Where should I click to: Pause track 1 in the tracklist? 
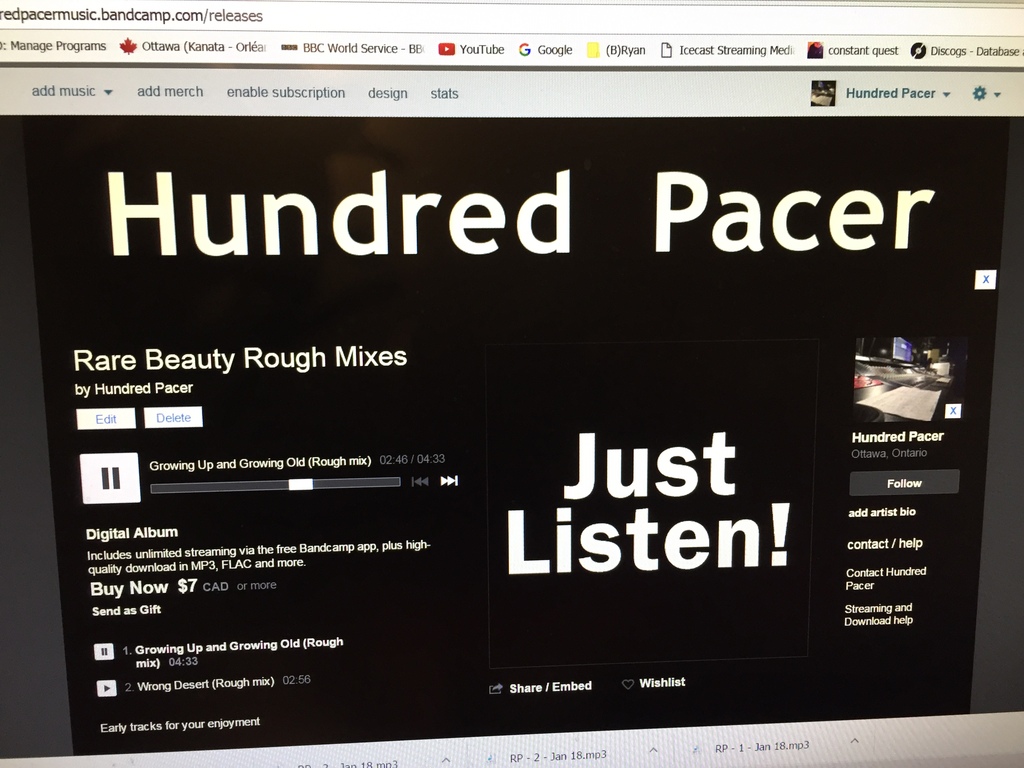point(104,651)
